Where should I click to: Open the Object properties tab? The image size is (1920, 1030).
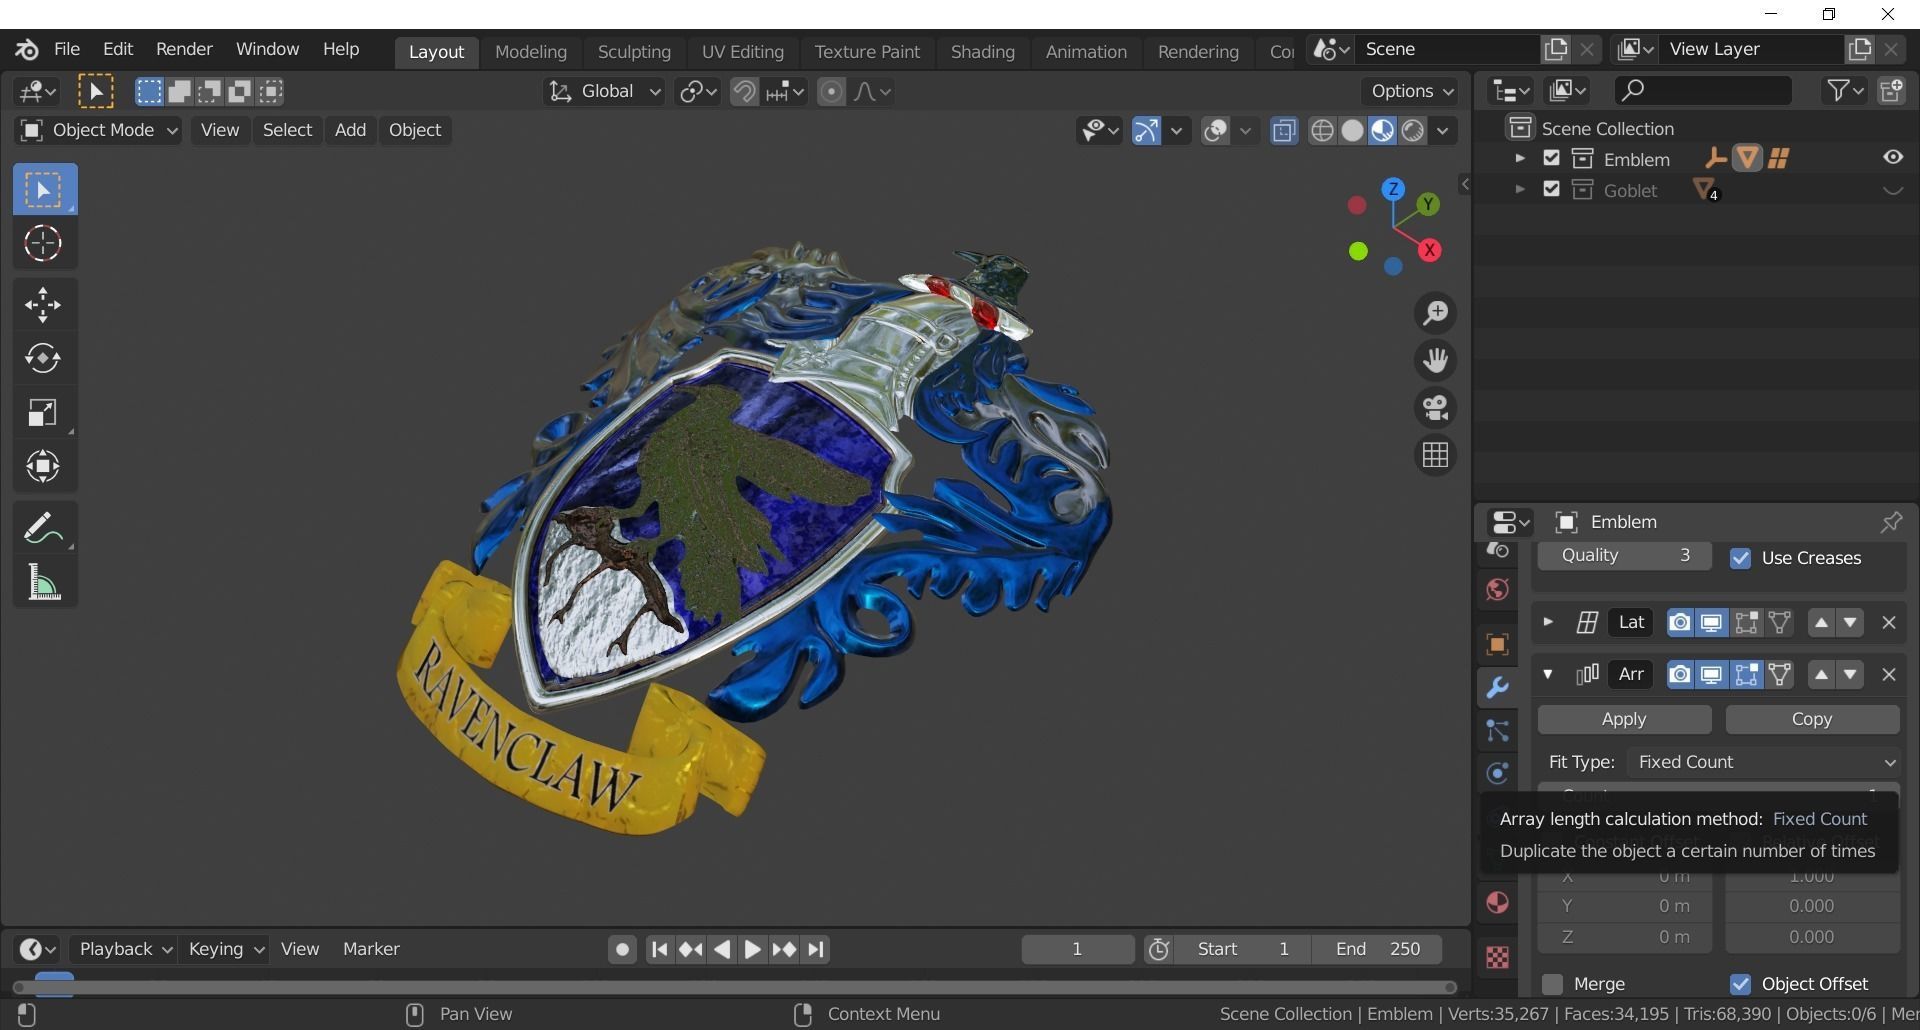1497,644
